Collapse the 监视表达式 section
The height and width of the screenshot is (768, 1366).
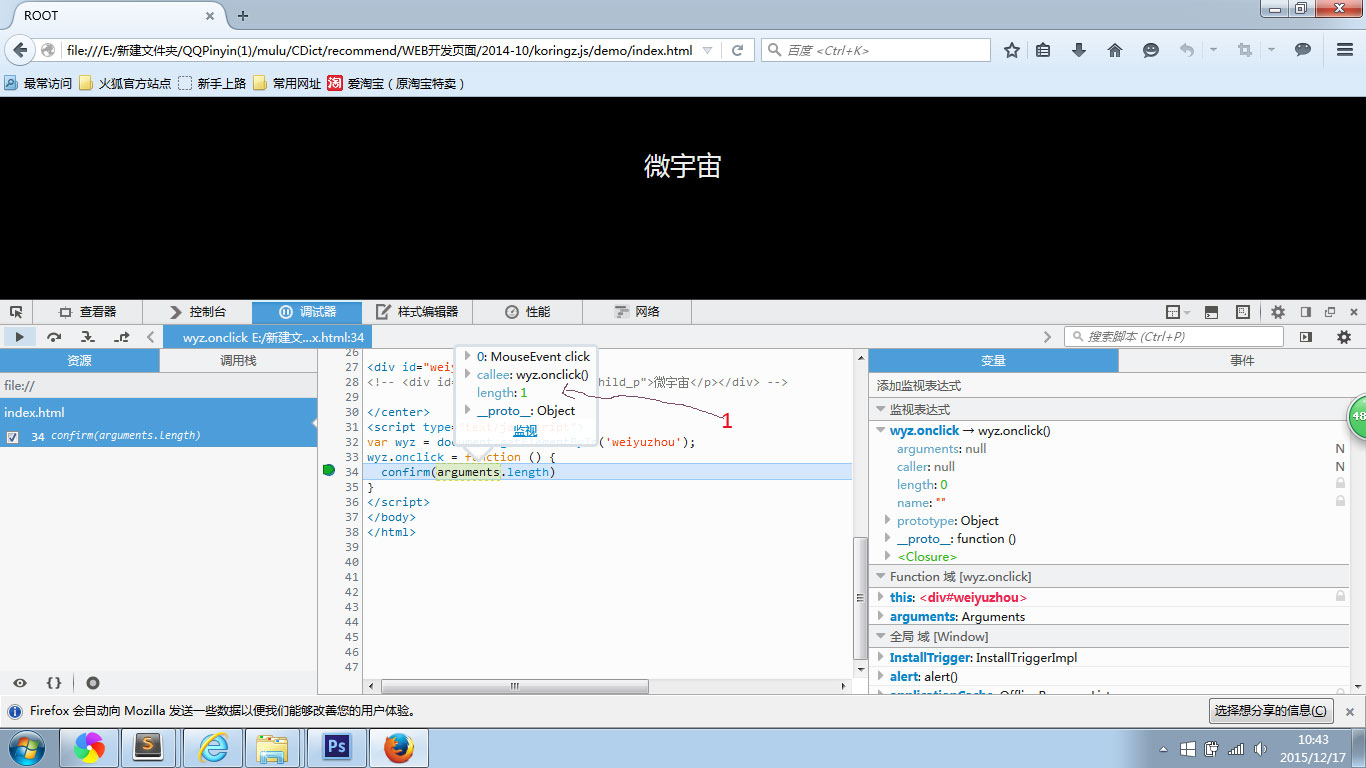click(x=880, y=410)
